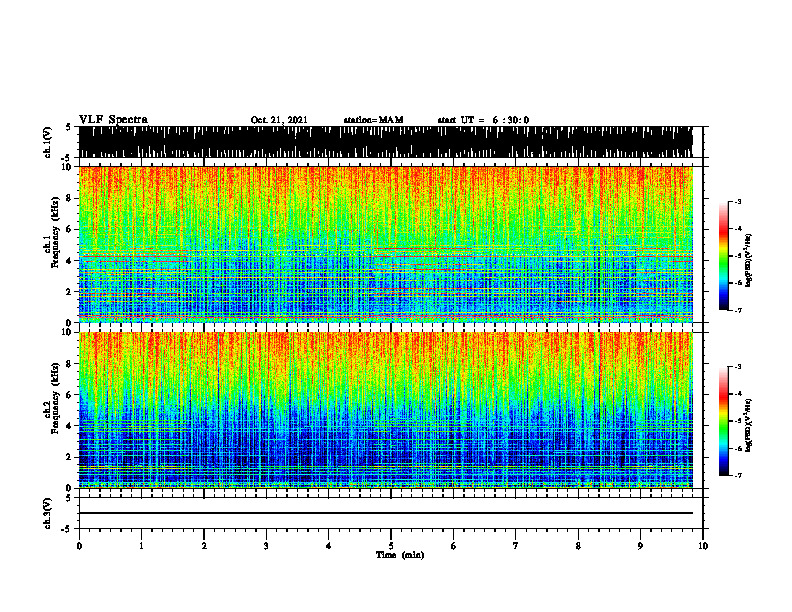Click the time axis tick label "8"
This screenshot has width=792, height=612.
[x=578, y=546]
